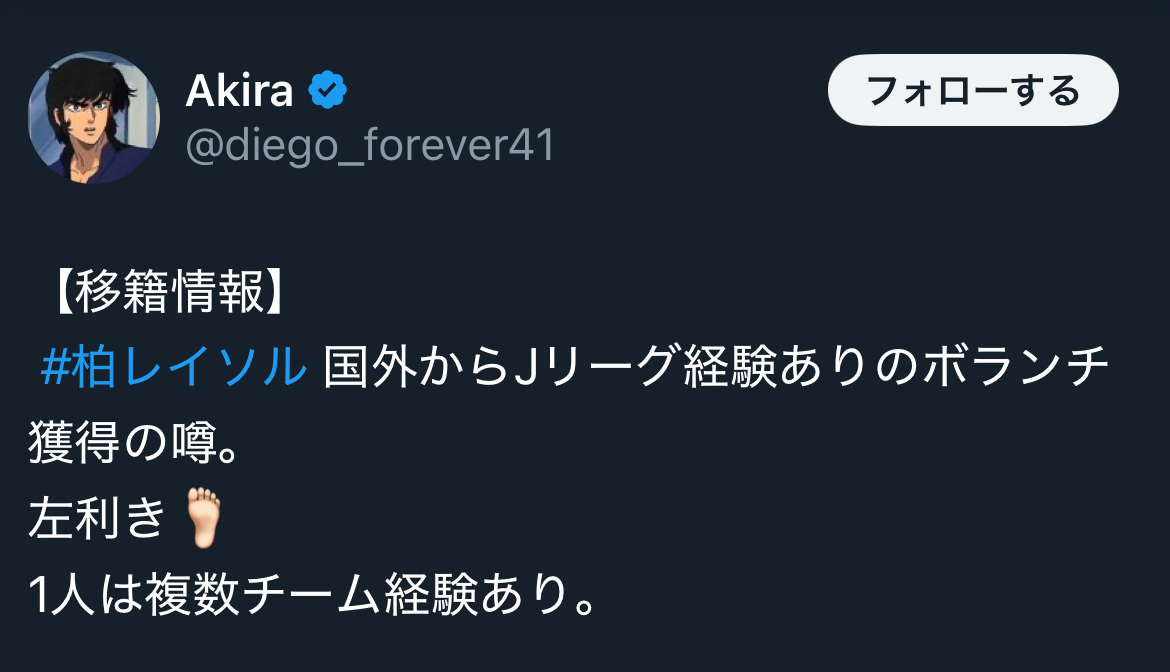The height and width of the screenshot is (672, 1170).
Task: Click the 獲得 characters in the tweet
Action: pyautogui.click(x=74, y=442)
